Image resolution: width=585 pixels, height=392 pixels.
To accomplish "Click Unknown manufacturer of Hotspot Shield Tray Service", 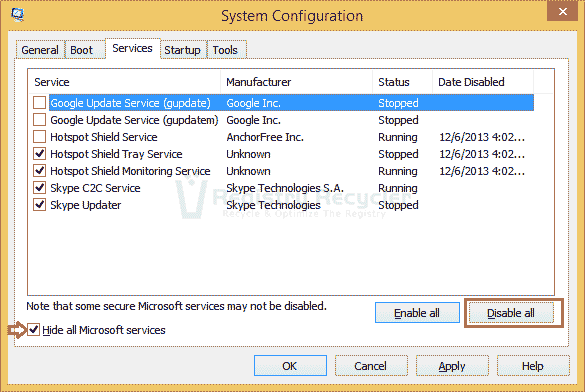I will (x=248, y=154).
